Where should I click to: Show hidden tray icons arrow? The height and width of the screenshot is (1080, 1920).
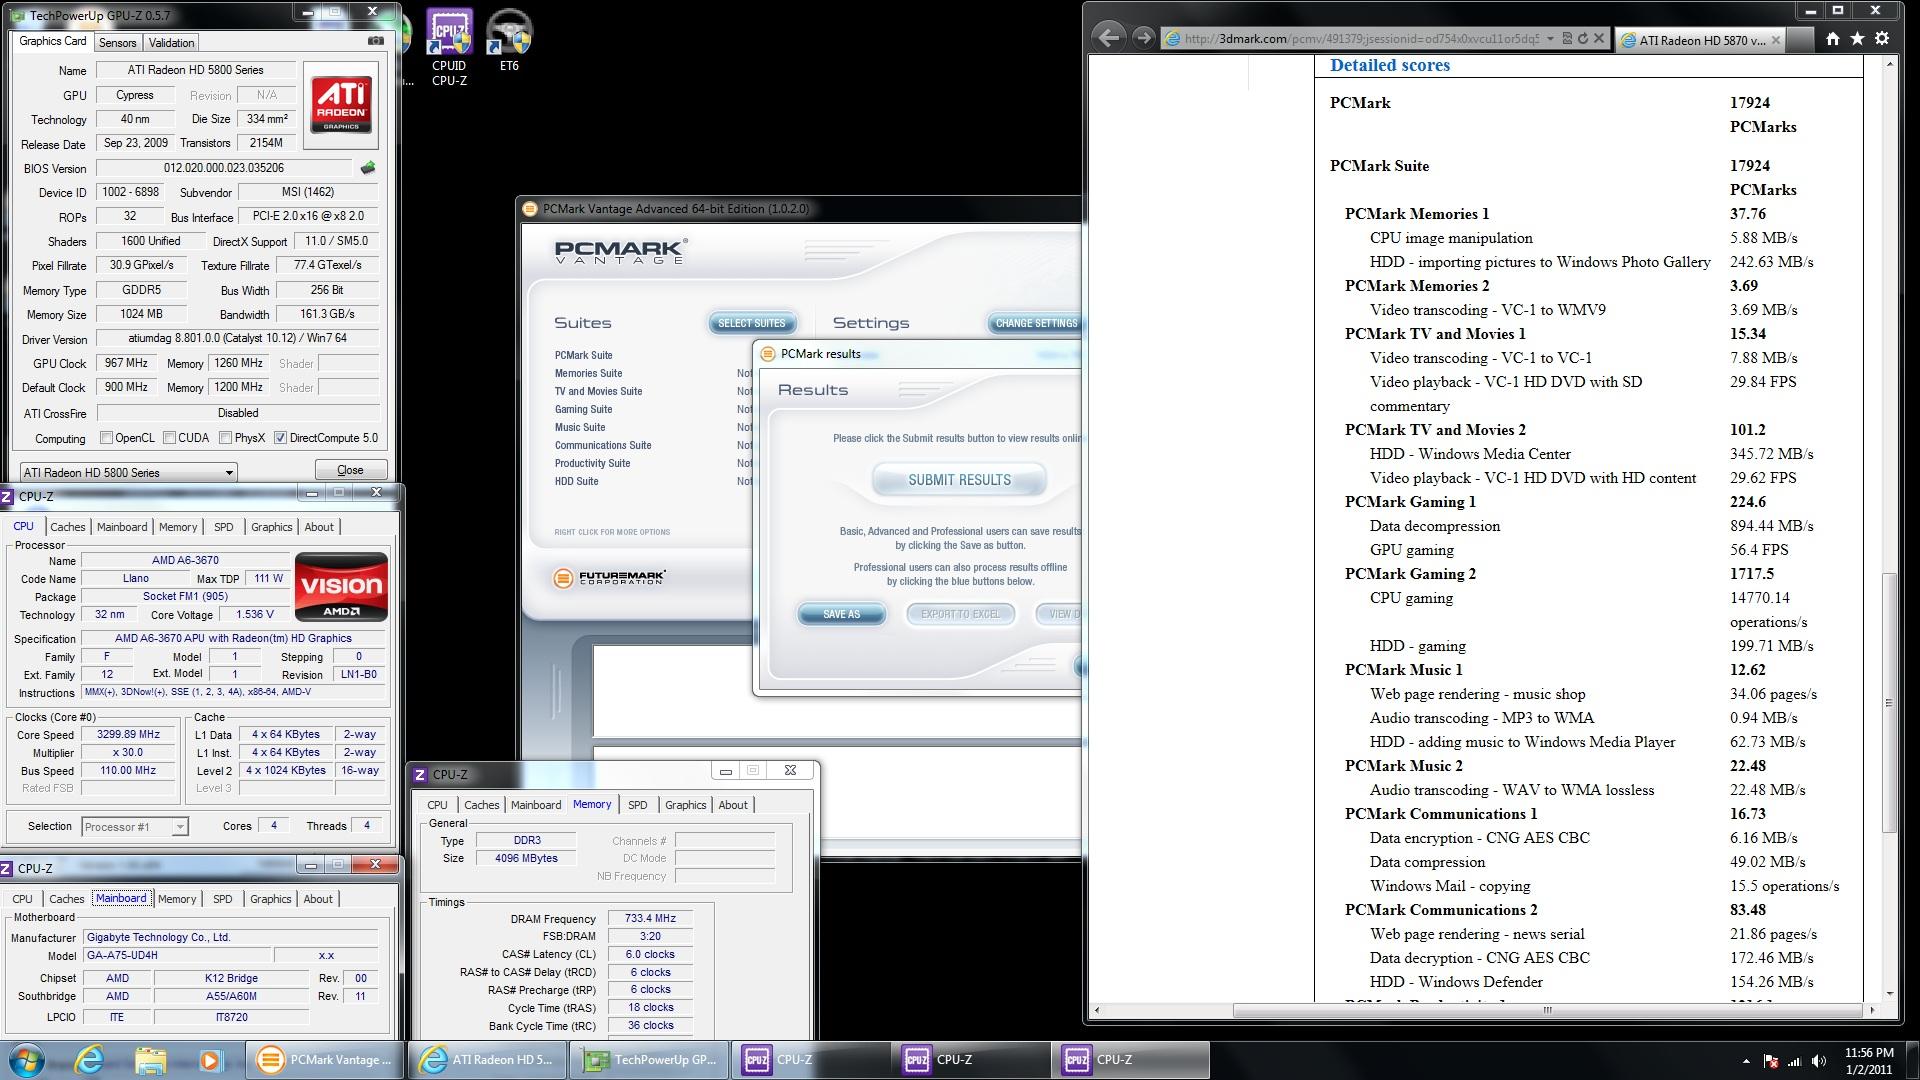click(x=1746, y=1061)
